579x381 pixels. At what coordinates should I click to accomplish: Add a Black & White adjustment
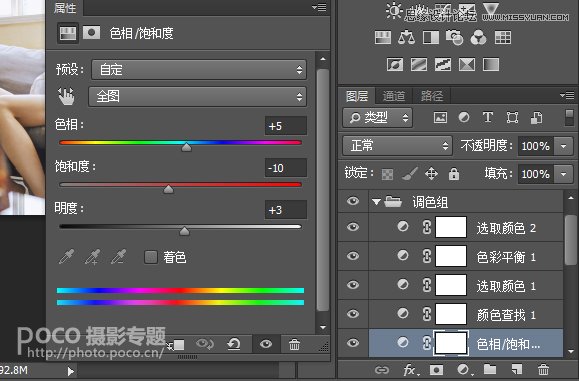(431, 37)
